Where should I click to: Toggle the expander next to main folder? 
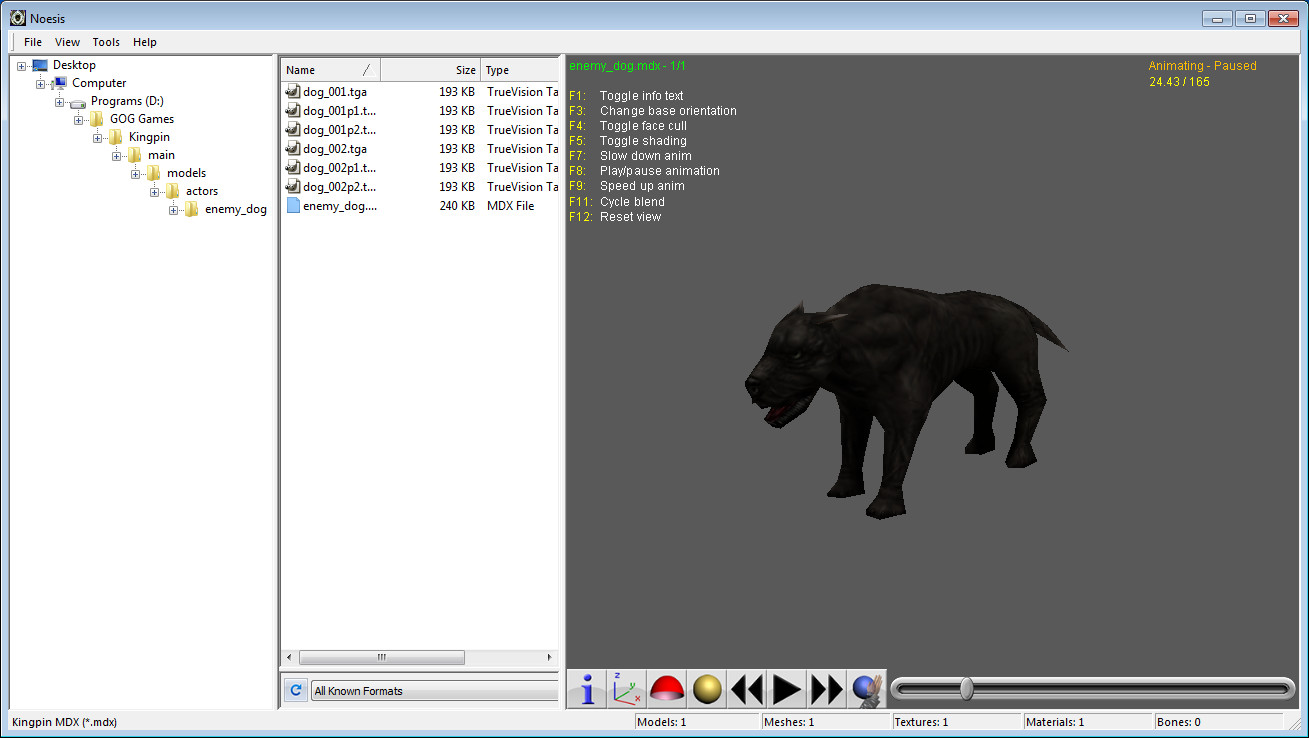tap(117, 156)
